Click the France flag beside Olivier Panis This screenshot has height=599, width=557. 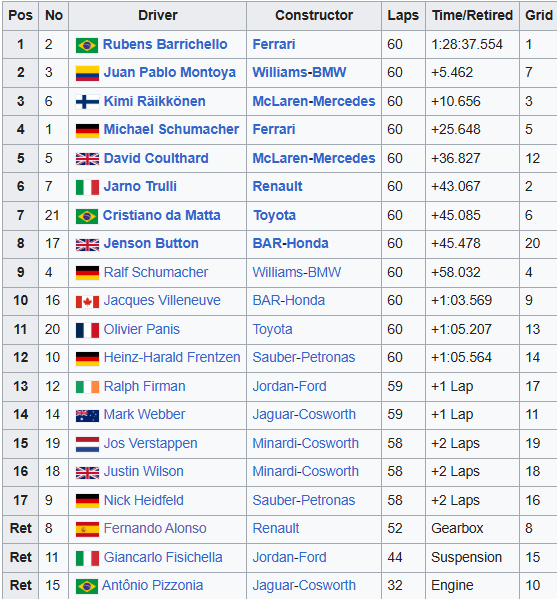coord(87,330)
